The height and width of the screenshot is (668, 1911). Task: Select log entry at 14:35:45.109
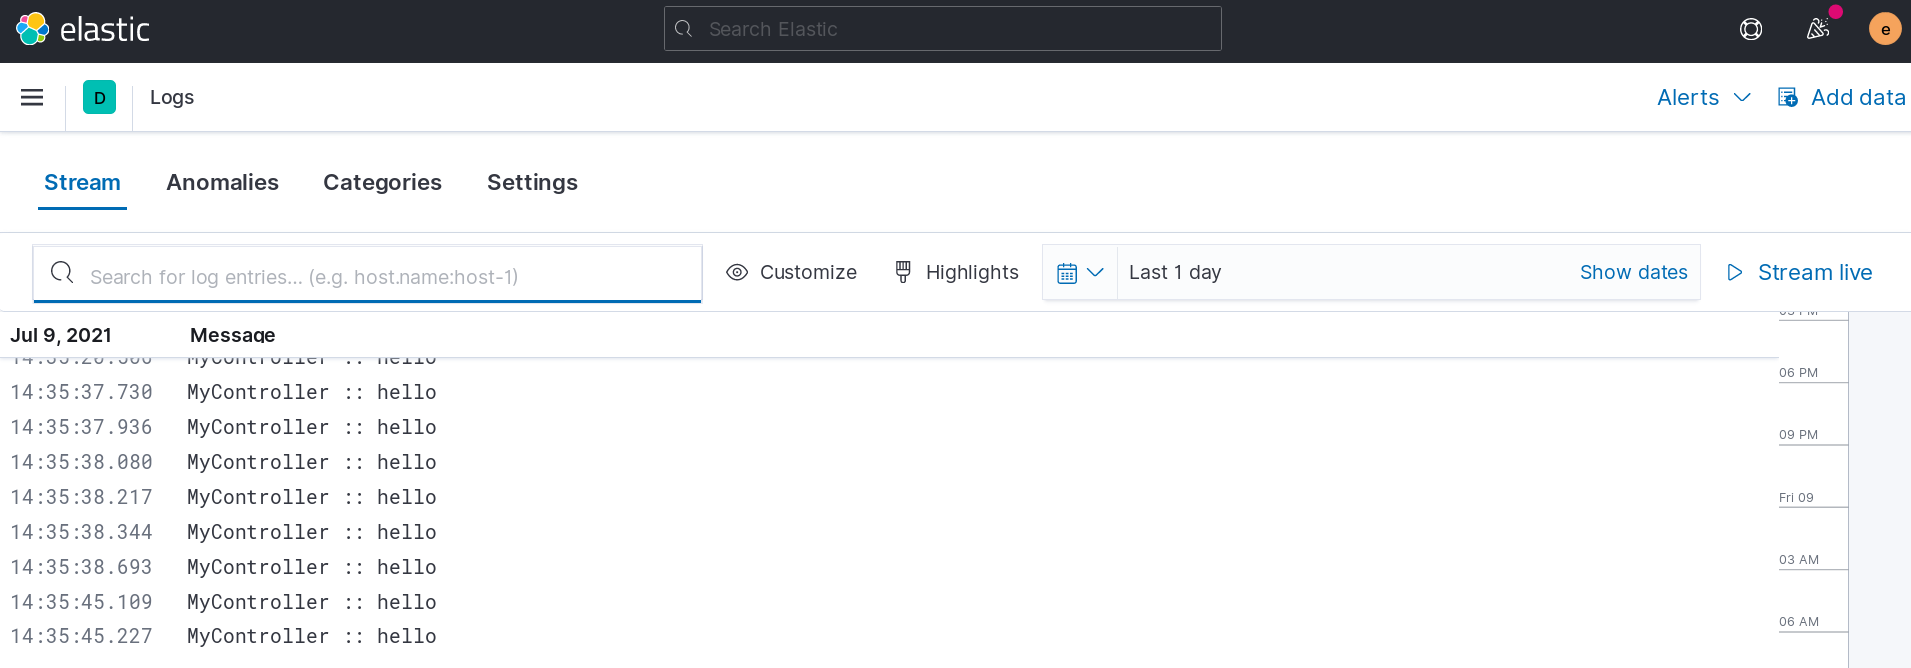889,602
